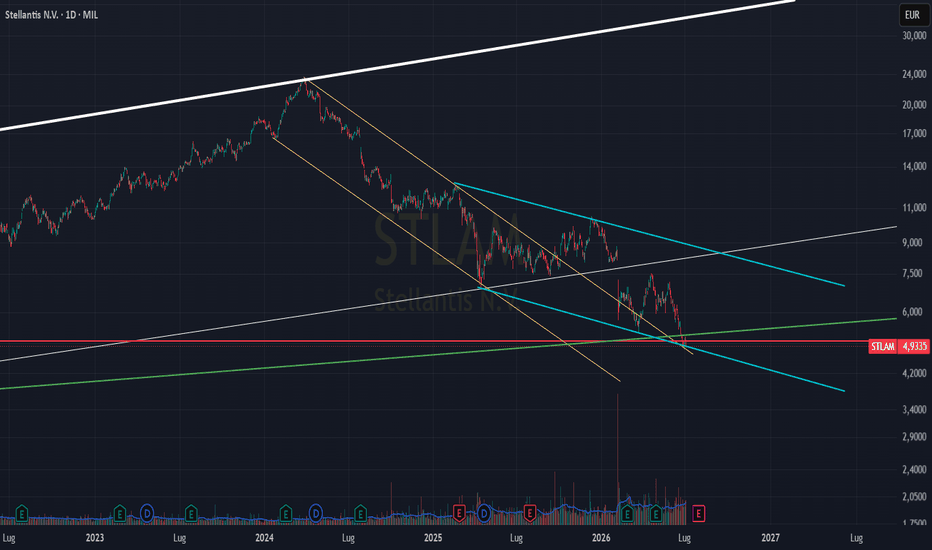Click the 2,900 price axis label
This screenshot has width=932, height=550.
pyautogui.click(x=914, y=436)
